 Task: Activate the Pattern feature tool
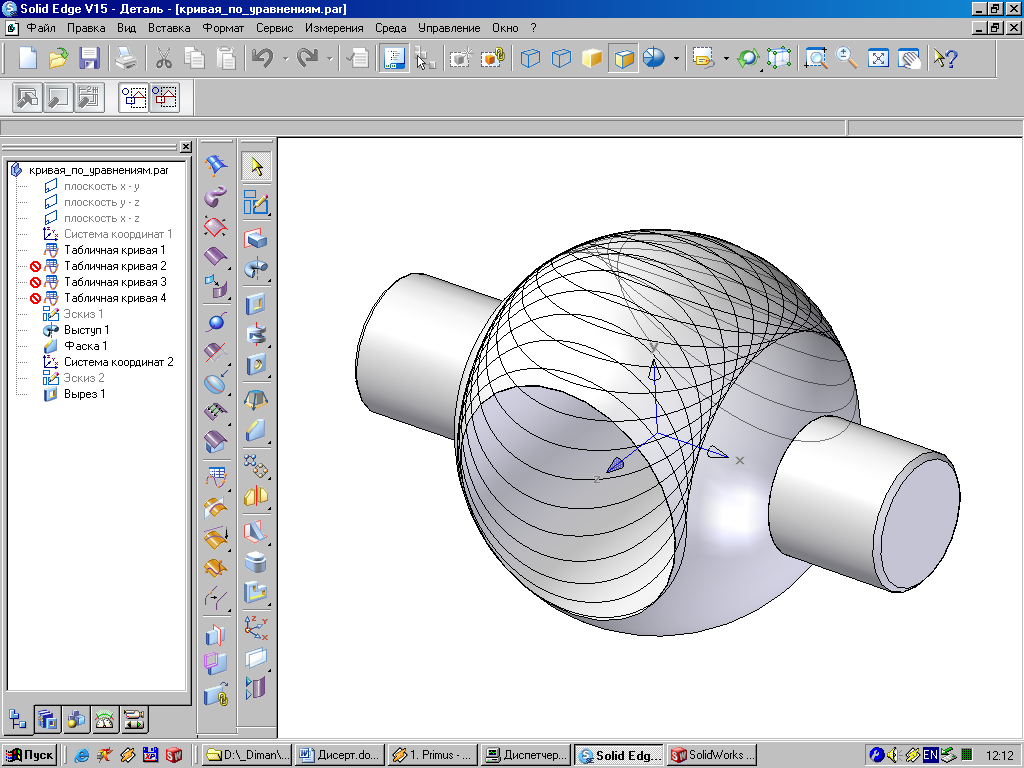tap(256, 466)
